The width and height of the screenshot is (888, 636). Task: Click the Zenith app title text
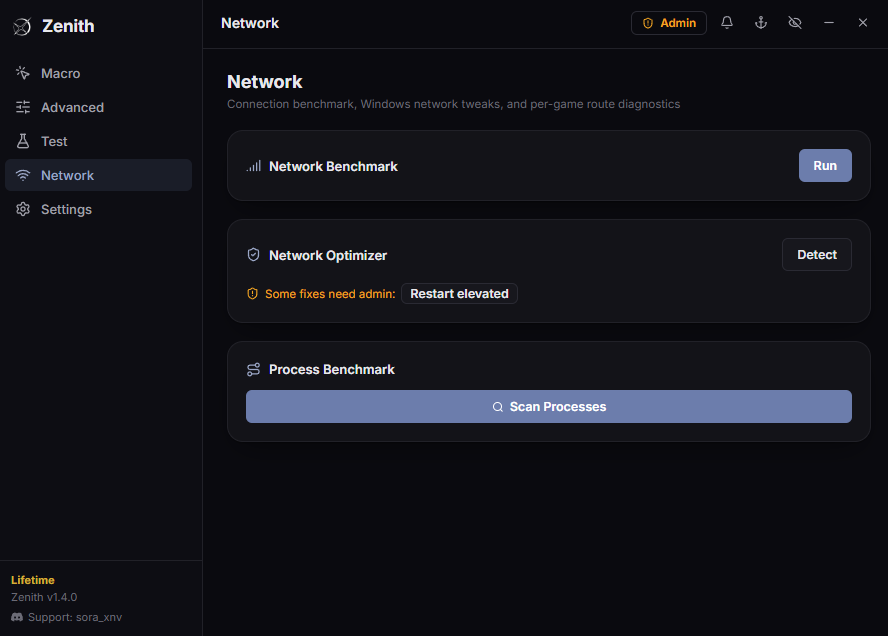click(68, 26)
